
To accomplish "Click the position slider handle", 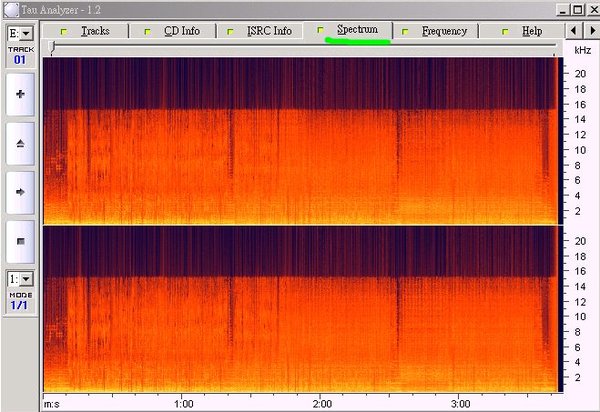I will (52, 47).
